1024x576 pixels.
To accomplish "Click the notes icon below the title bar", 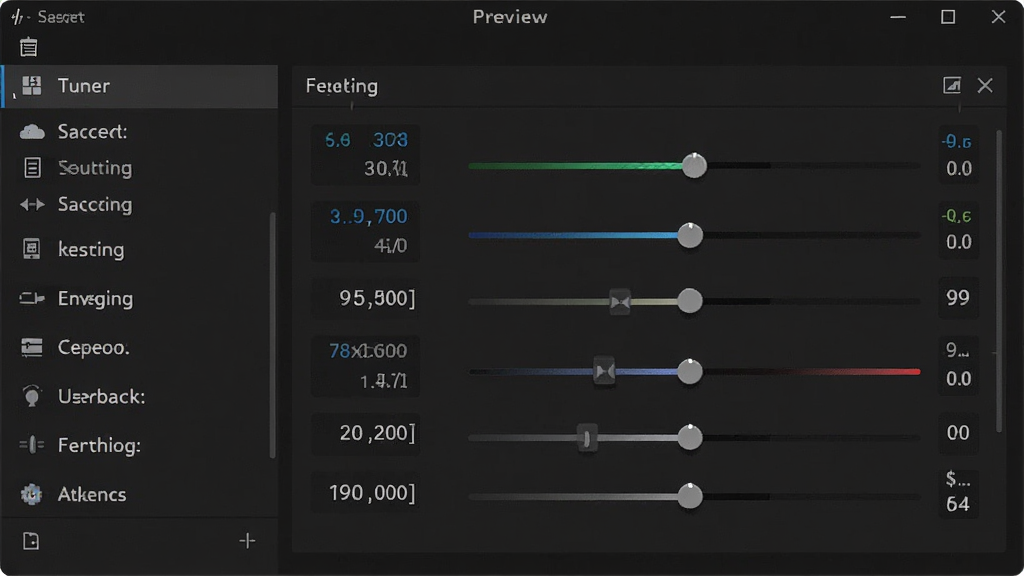I will pos(28,47).
